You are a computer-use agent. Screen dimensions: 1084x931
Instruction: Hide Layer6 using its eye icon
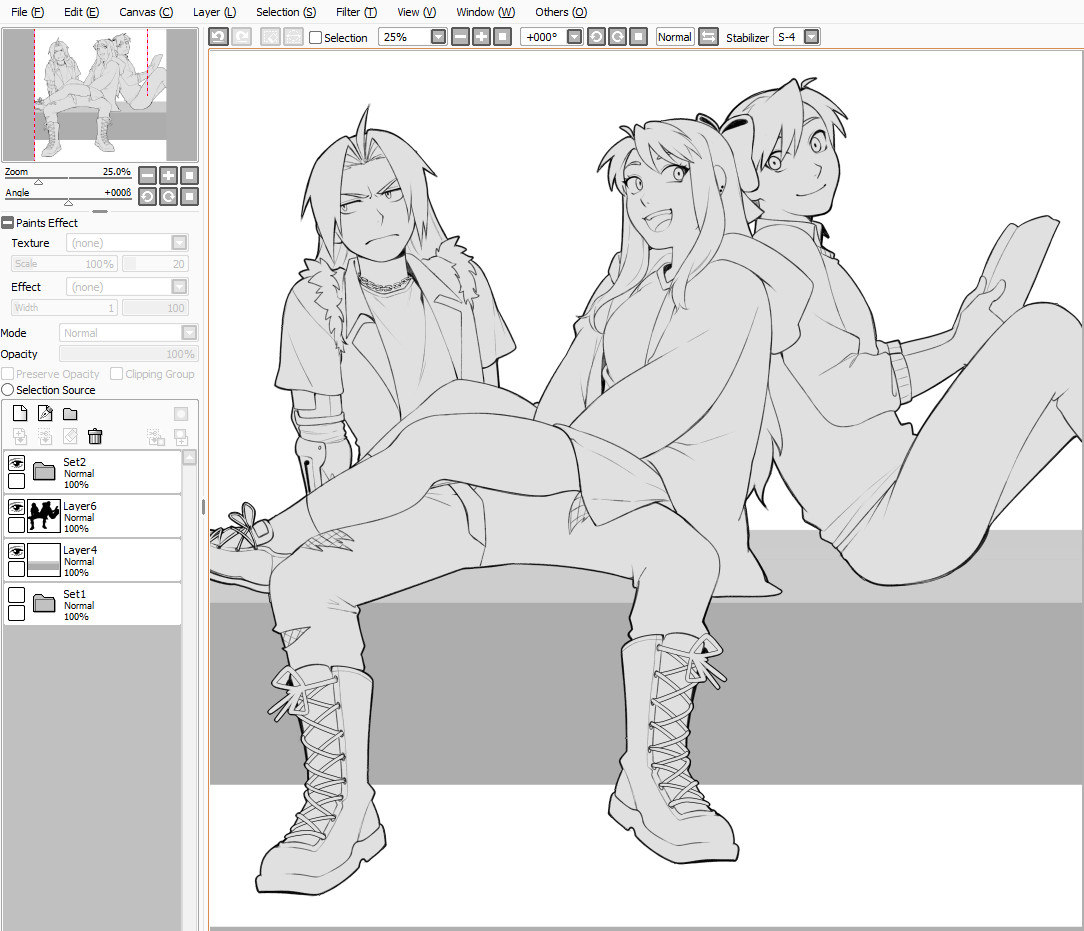(17, 507)
